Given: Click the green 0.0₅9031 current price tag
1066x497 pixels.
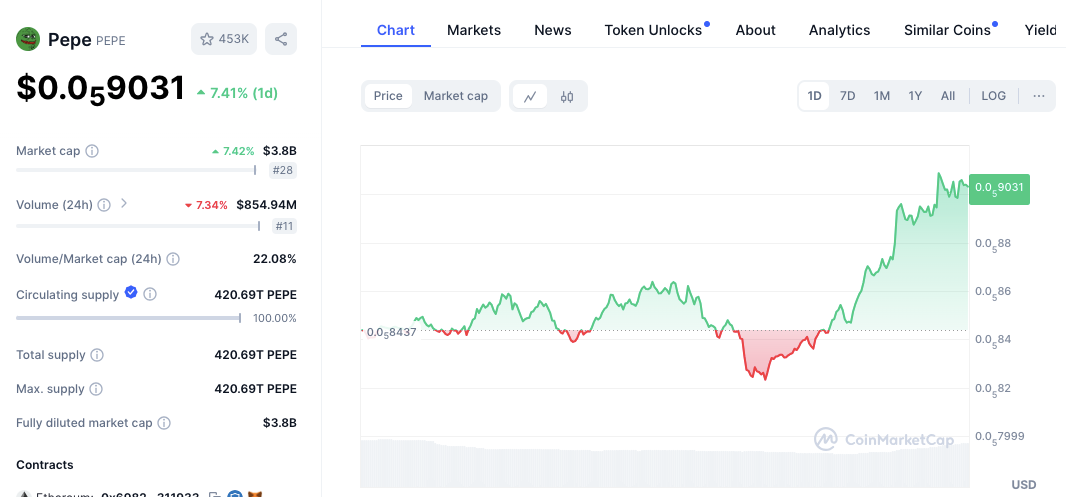Looking at the screenshot, I should pos(999,189).
